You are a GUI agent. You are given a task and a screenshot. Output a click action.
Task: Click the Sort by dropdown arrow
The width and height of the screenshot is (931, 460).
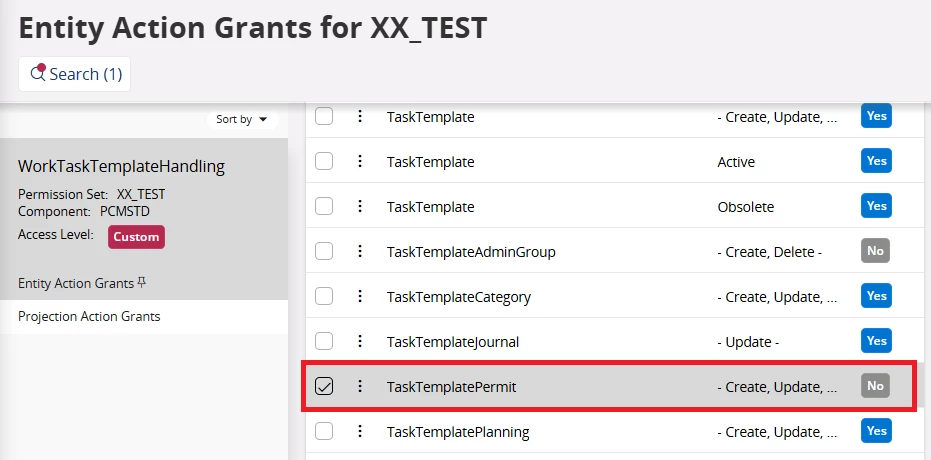tap(264, 119)
